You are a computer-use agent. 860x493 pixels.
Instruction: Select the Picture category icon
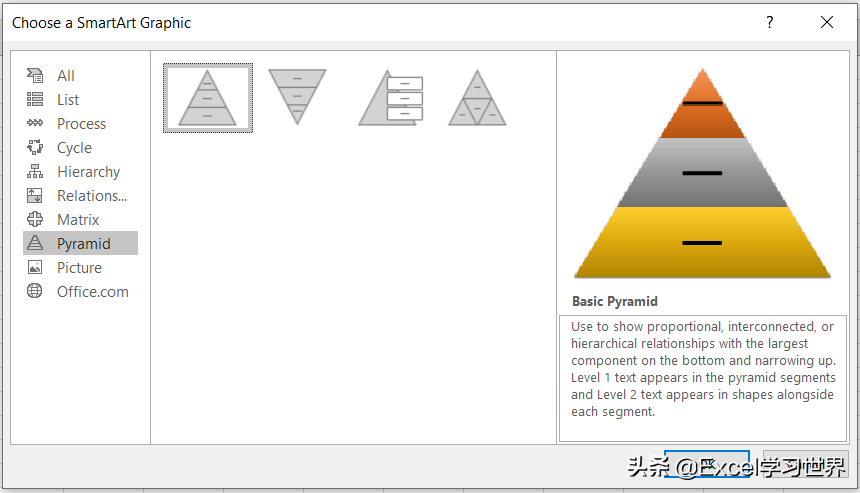pos(35,267)
